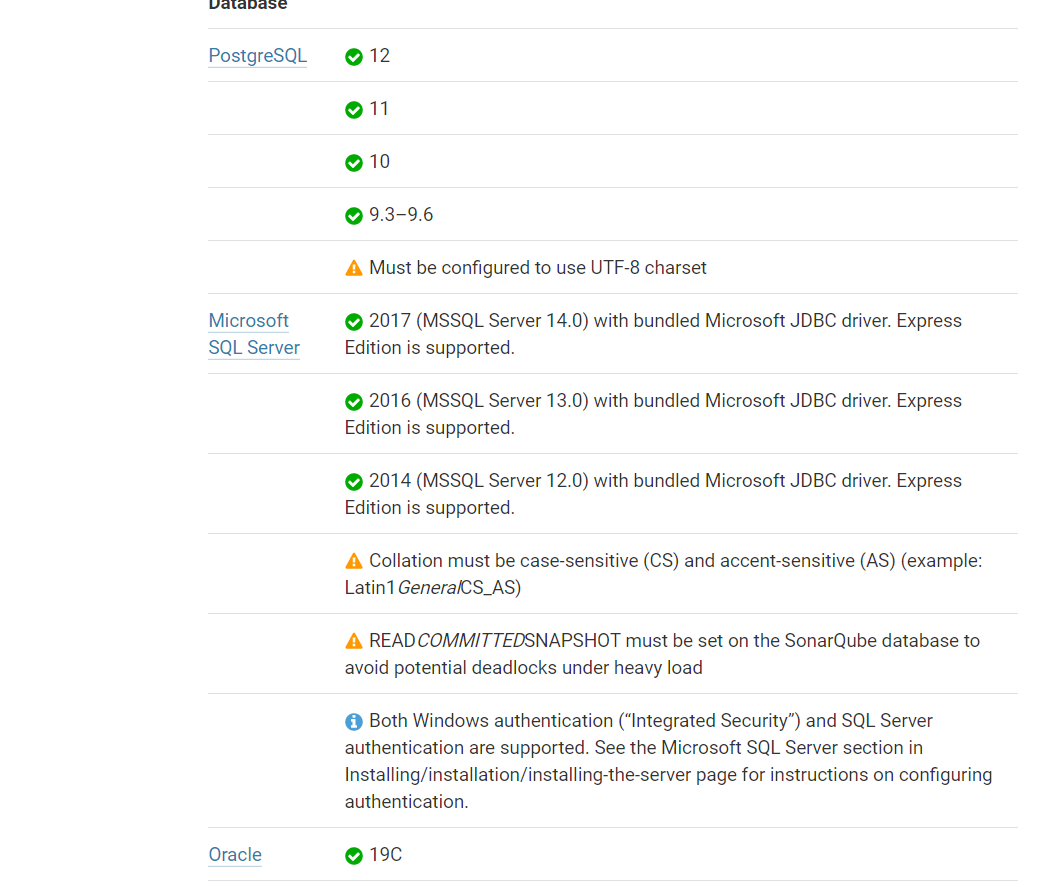1039x887 pixels.
Task: Click the green checkmark next to Oracle 19C
Action: click(x=354, y=856)
